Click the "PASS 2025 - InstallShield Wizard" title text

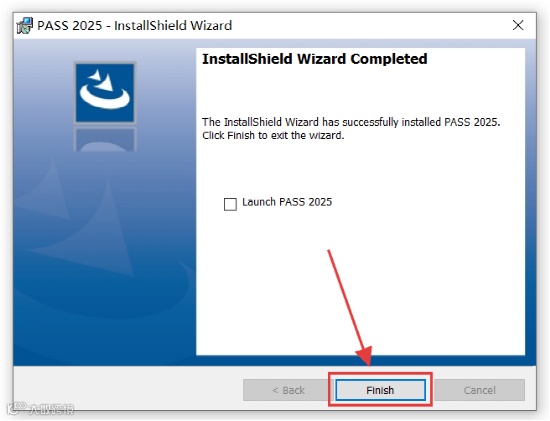[135, 26]
